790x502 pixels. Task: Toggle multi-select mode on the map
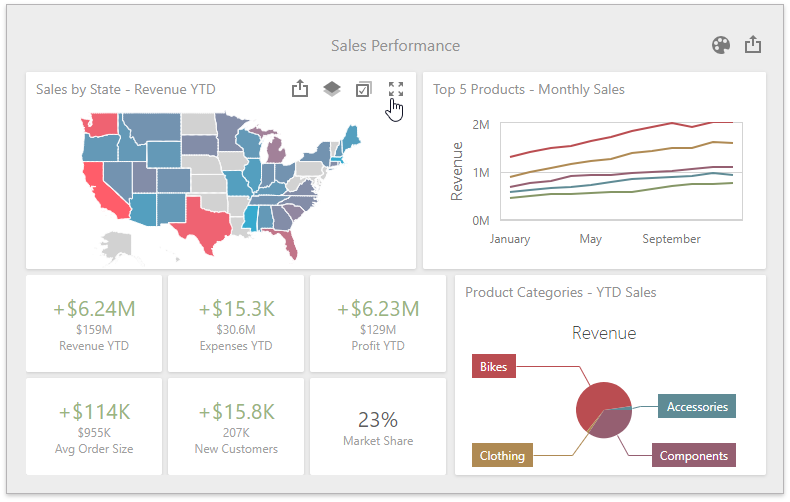pos(364,89)
